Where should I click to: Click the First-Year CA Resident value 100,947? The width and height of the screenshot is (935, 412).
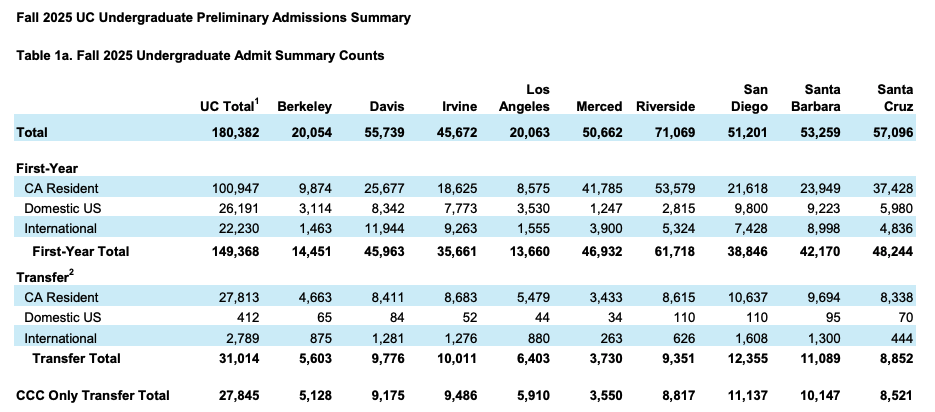tap(236, 188)
